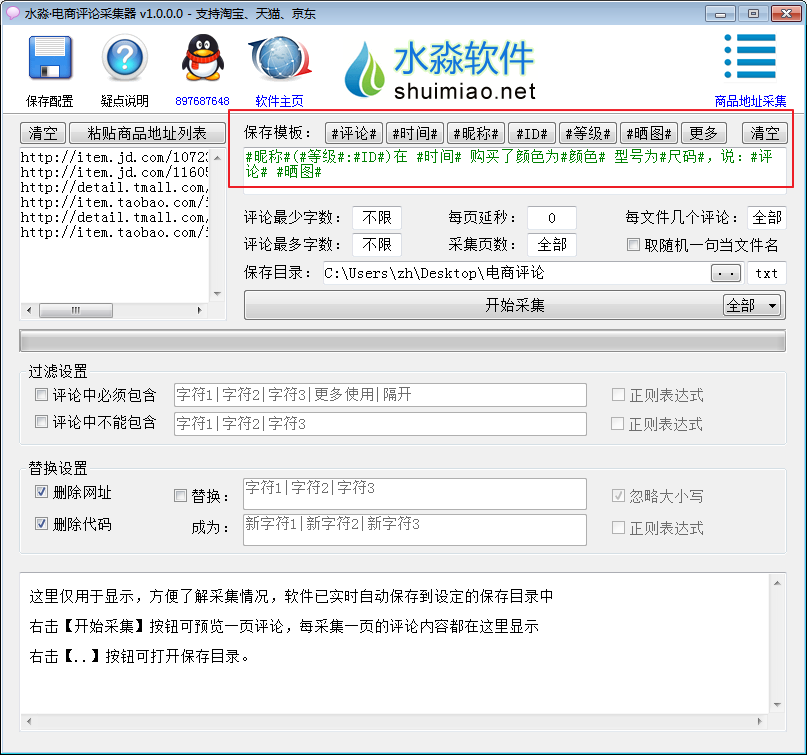Click log panel scroll down arrow
The height and width of the screenshot is (755, 807).
pos(777,705)
